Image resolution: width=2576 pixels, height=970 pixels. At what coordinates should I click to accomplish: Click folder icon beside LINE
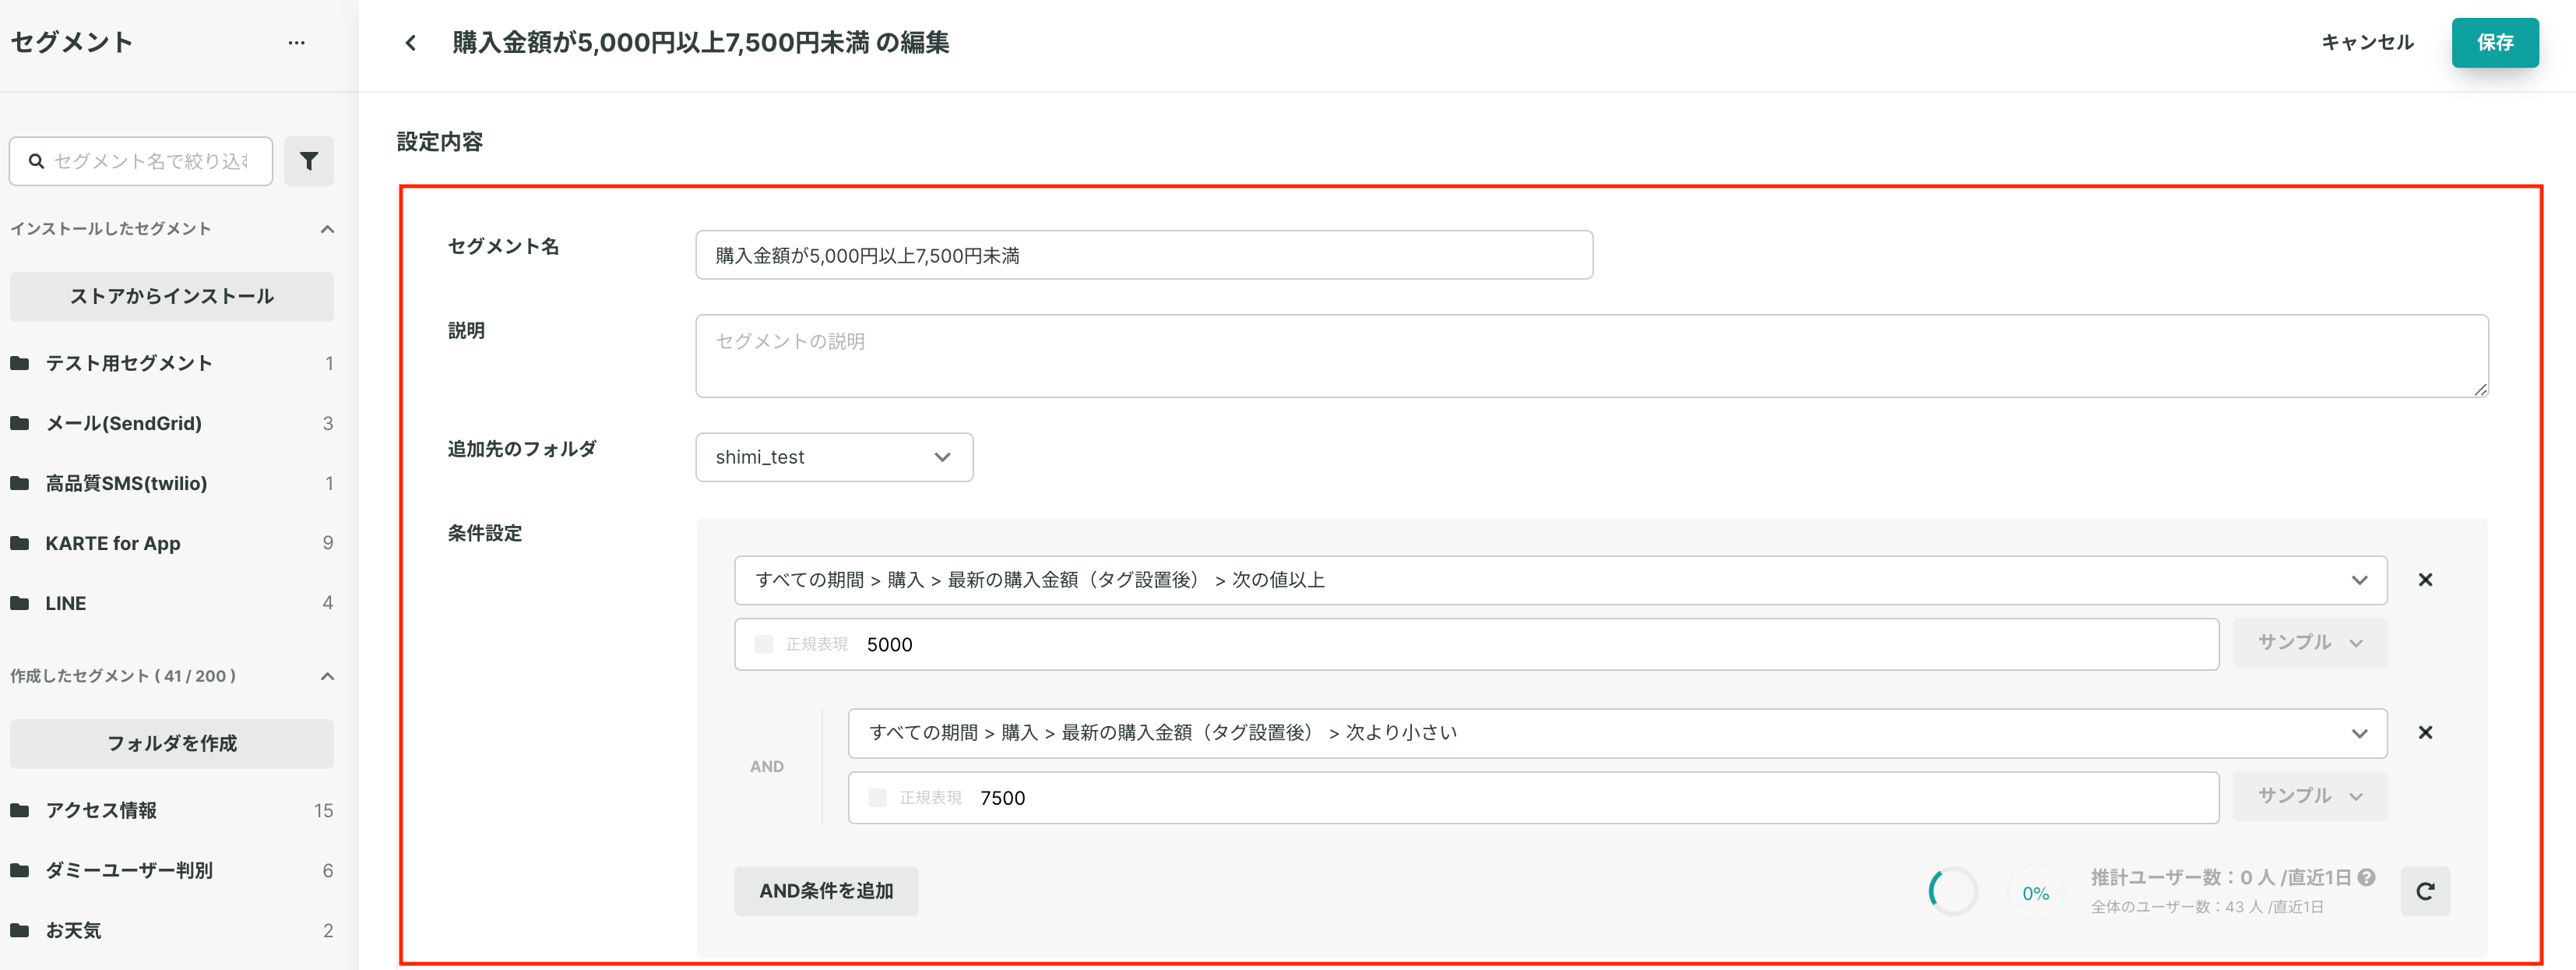tap(20, 603)
